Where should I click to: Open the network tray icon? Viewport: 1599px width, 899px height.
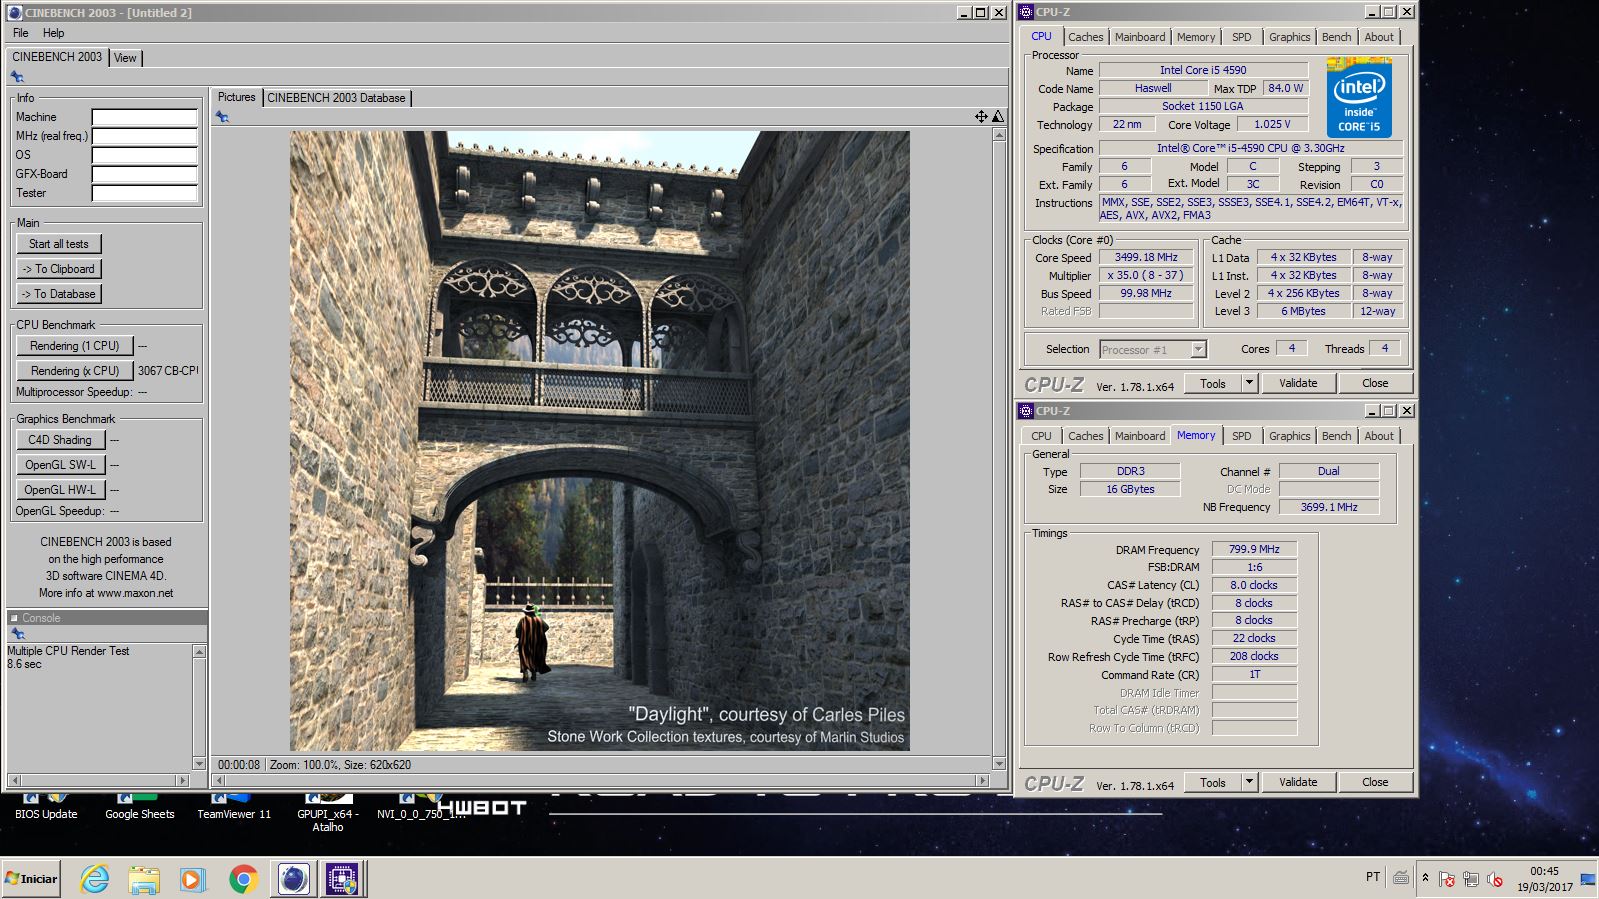pyautogui.click(x=1471, y=879)
